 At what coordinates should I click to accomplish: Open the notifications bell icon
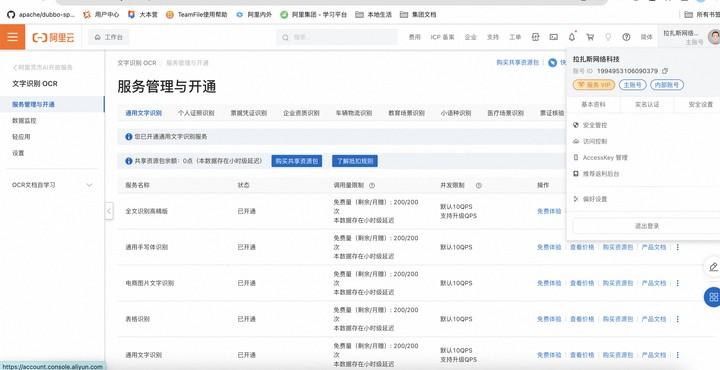pyautogui.click(x=572, y=37)
